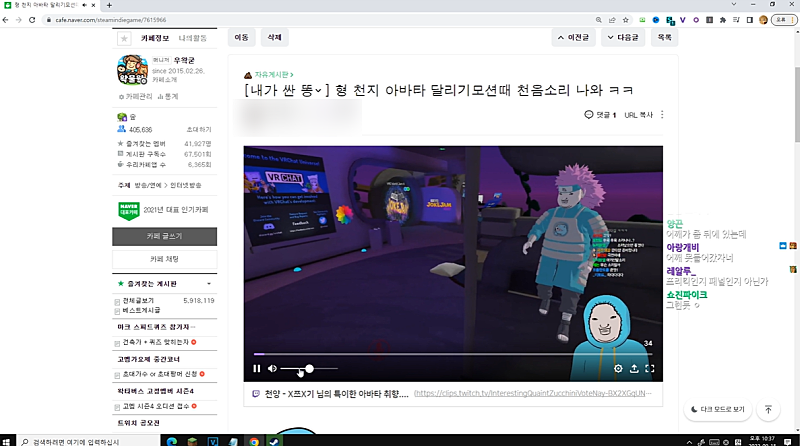
Task: Open Steam from the taskbar
Action: (x=274, y=441)
